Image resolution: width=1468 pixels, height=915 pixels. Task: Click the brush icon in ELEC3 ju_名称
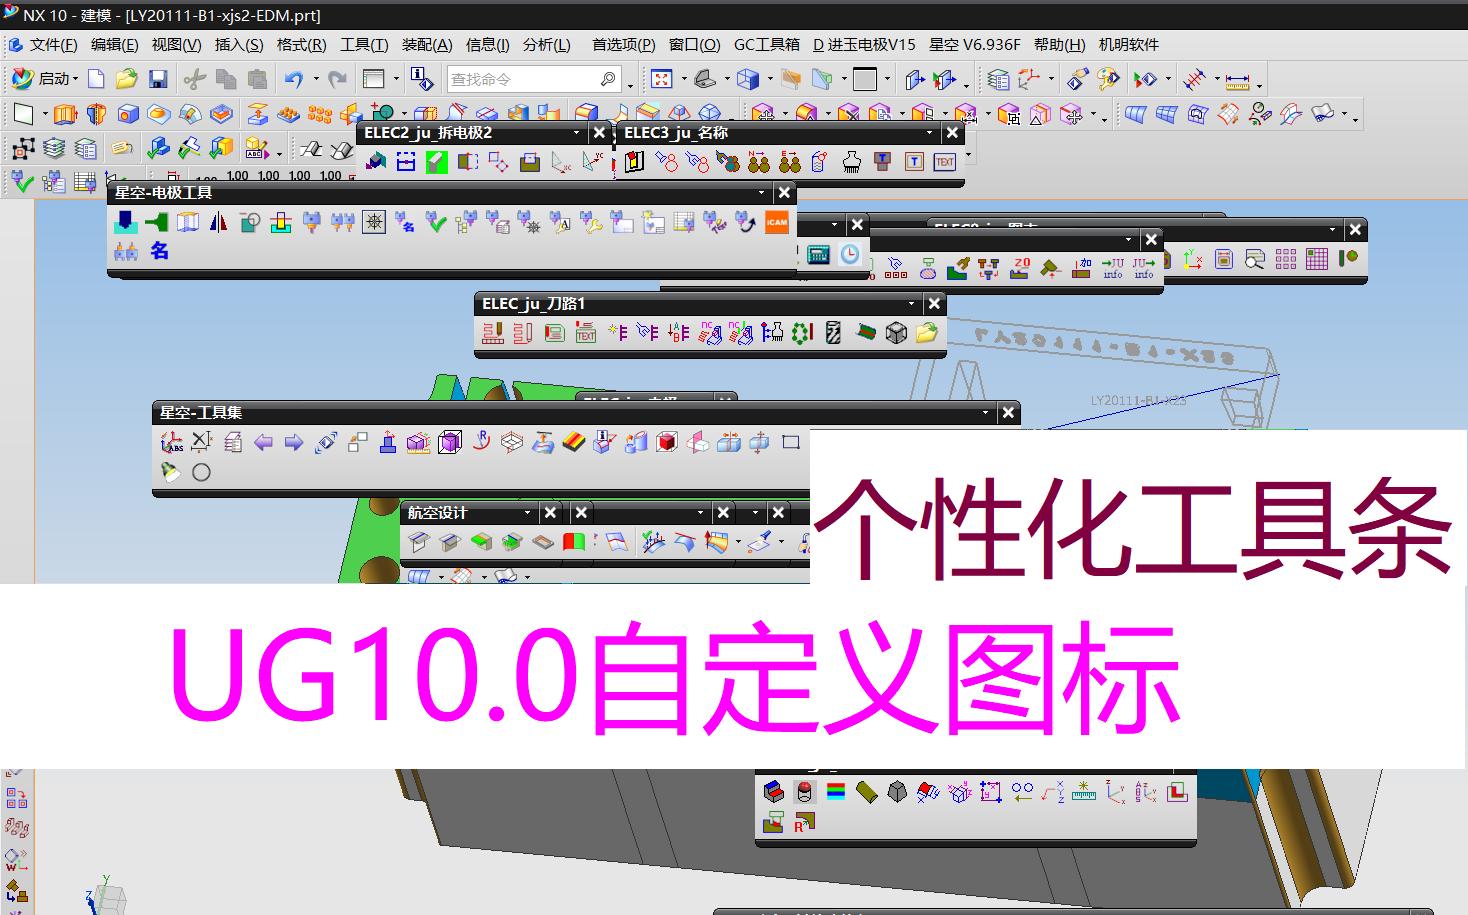coord(852,161)
